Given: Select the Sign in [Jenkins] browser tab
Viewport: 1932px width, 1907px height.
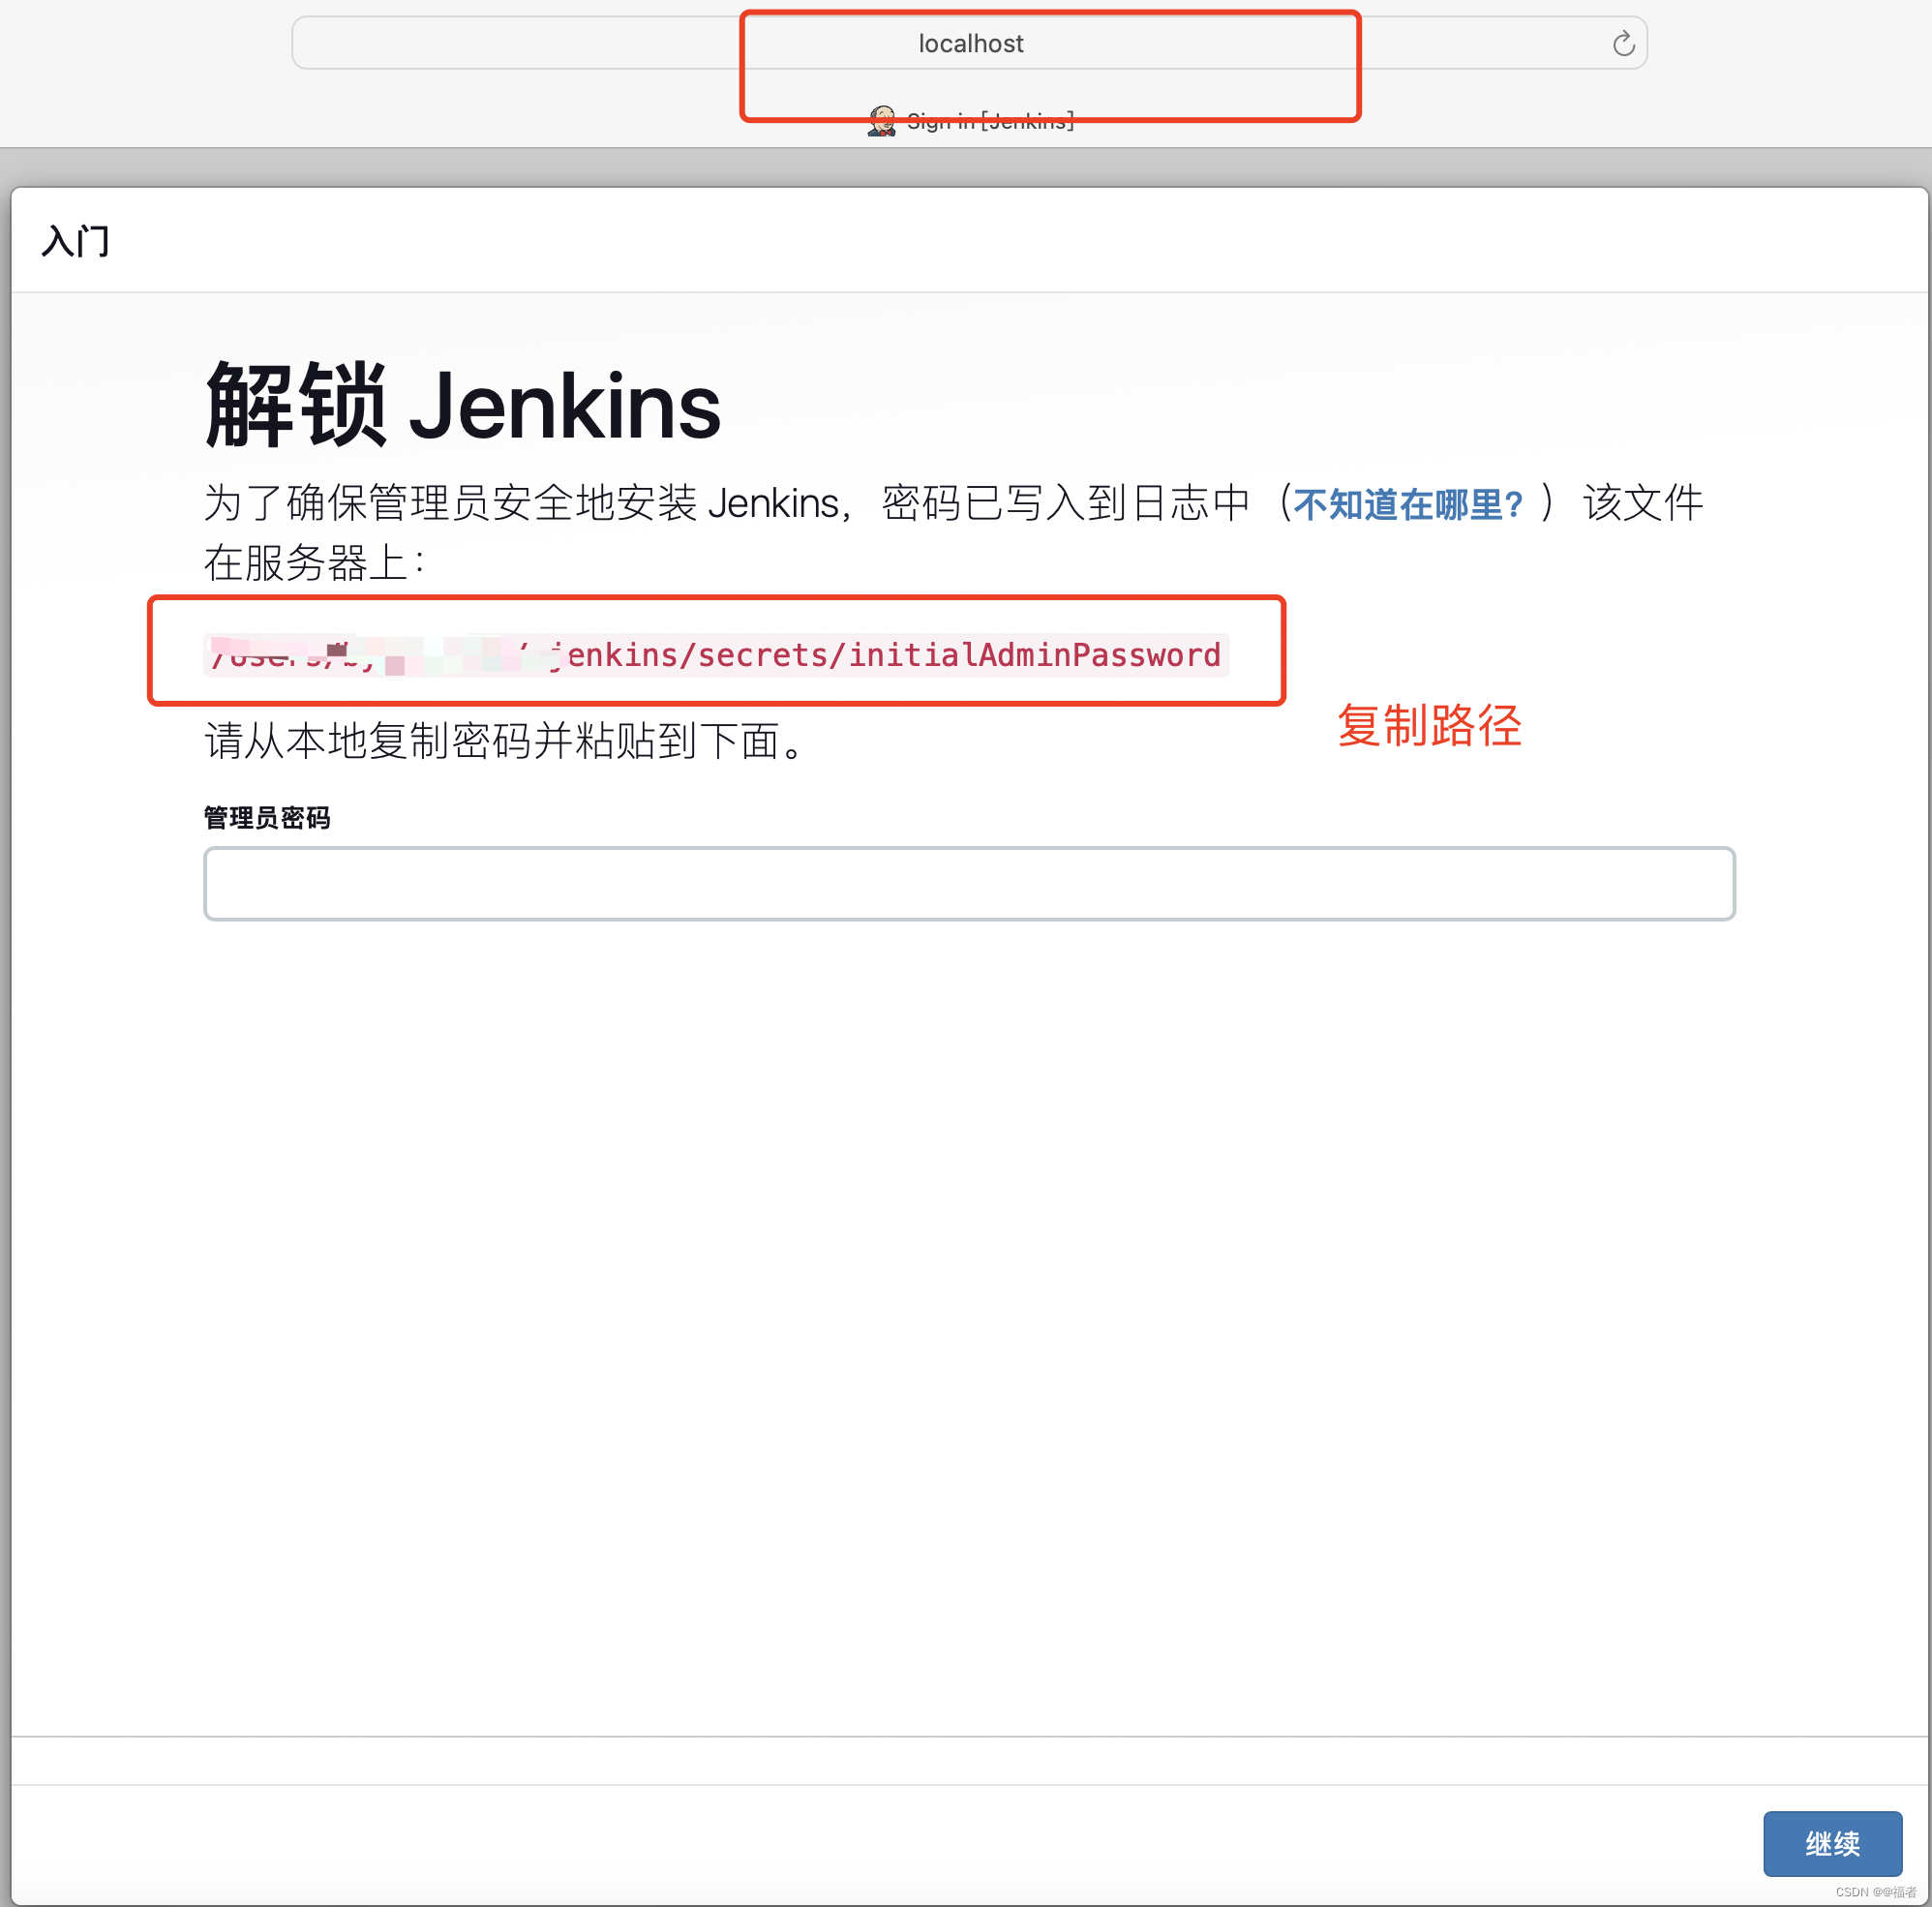Looking at the screenshot, I should (x=971, y=121).
